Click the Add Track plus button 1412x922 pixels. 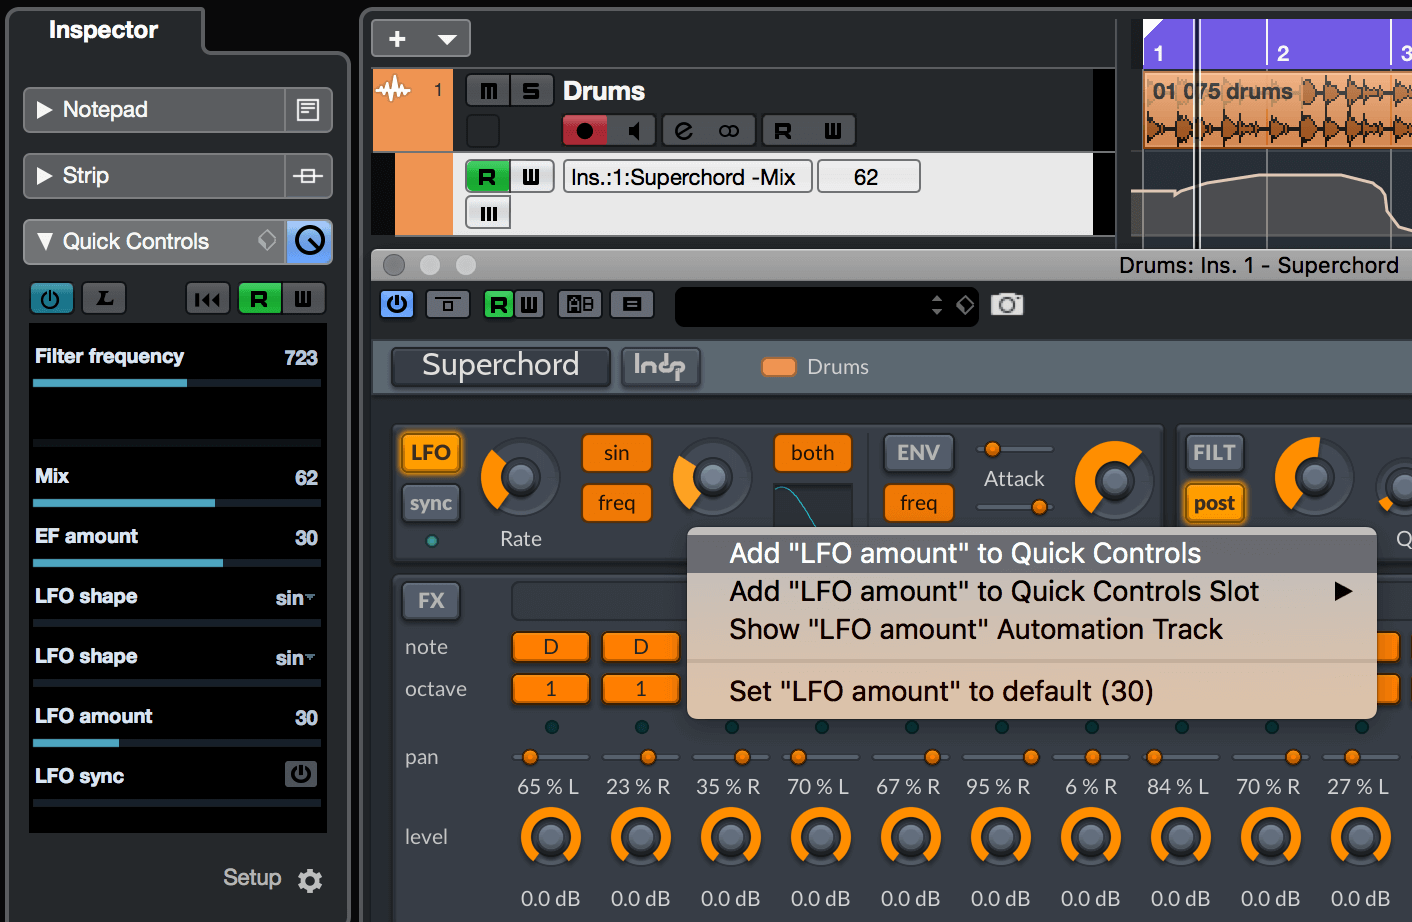(397, 39)
